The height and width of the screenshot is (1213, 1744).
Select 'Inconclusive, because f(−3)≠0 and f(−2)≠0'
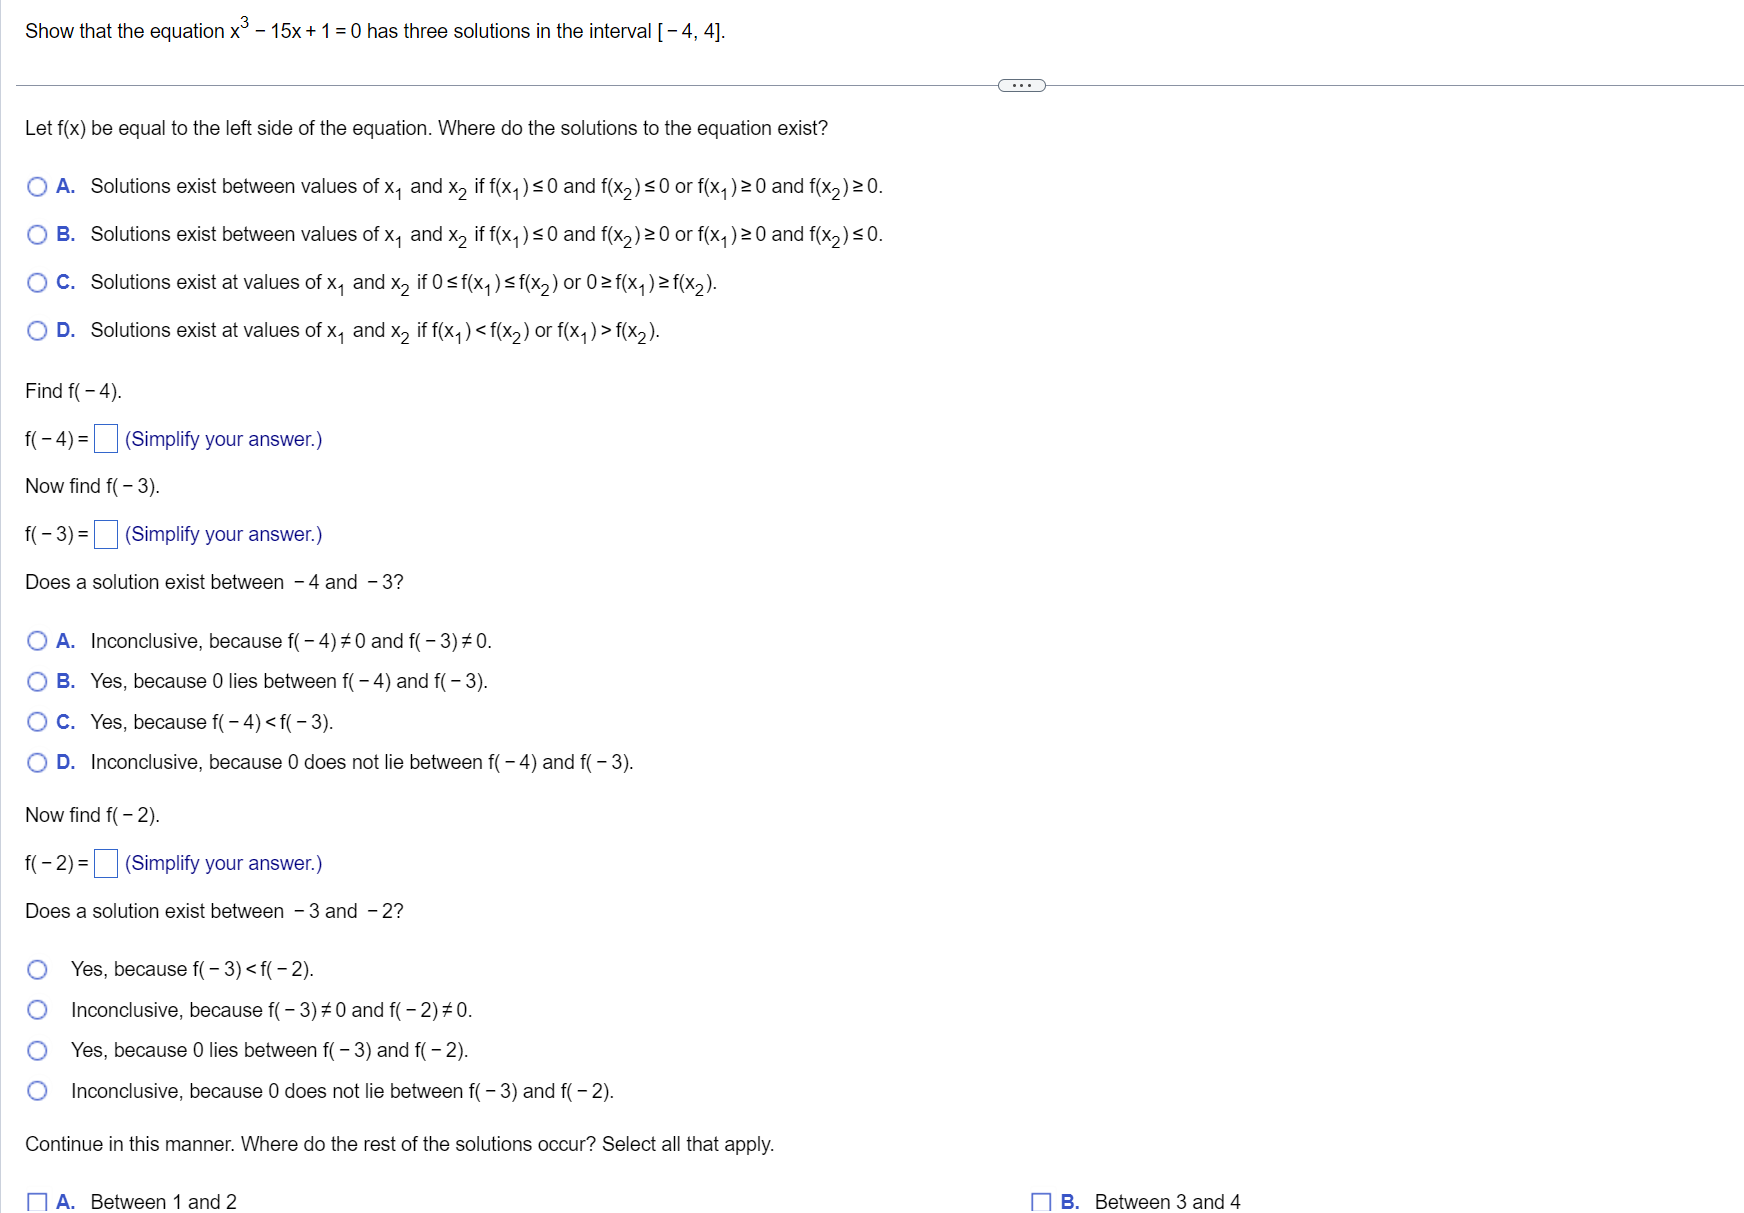[38, 1009]
